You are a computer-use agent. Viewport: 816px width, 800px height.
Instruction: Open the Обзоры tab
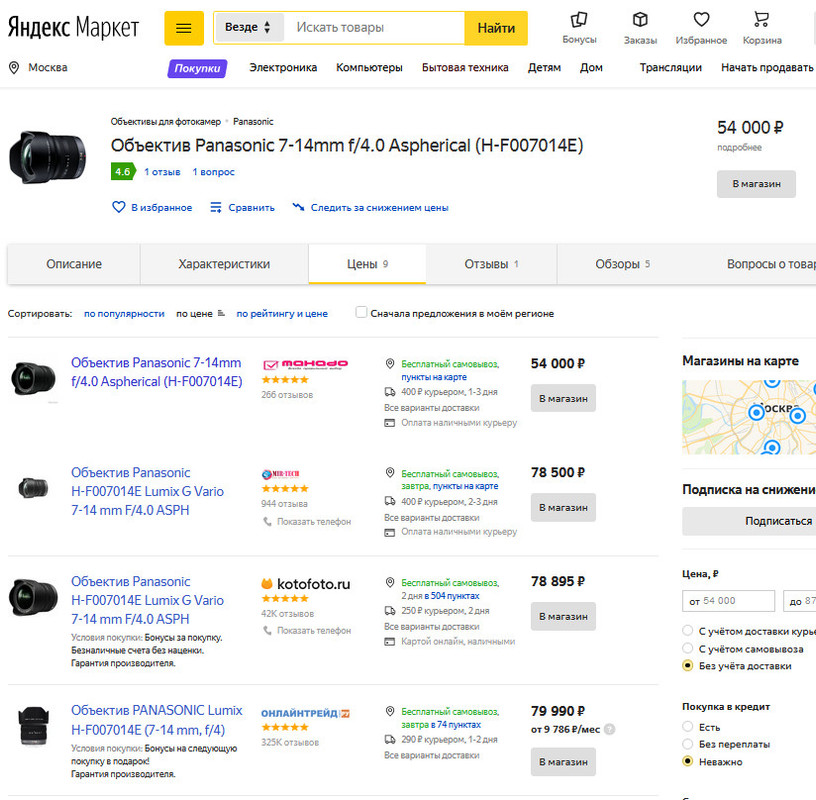[622, 264]
